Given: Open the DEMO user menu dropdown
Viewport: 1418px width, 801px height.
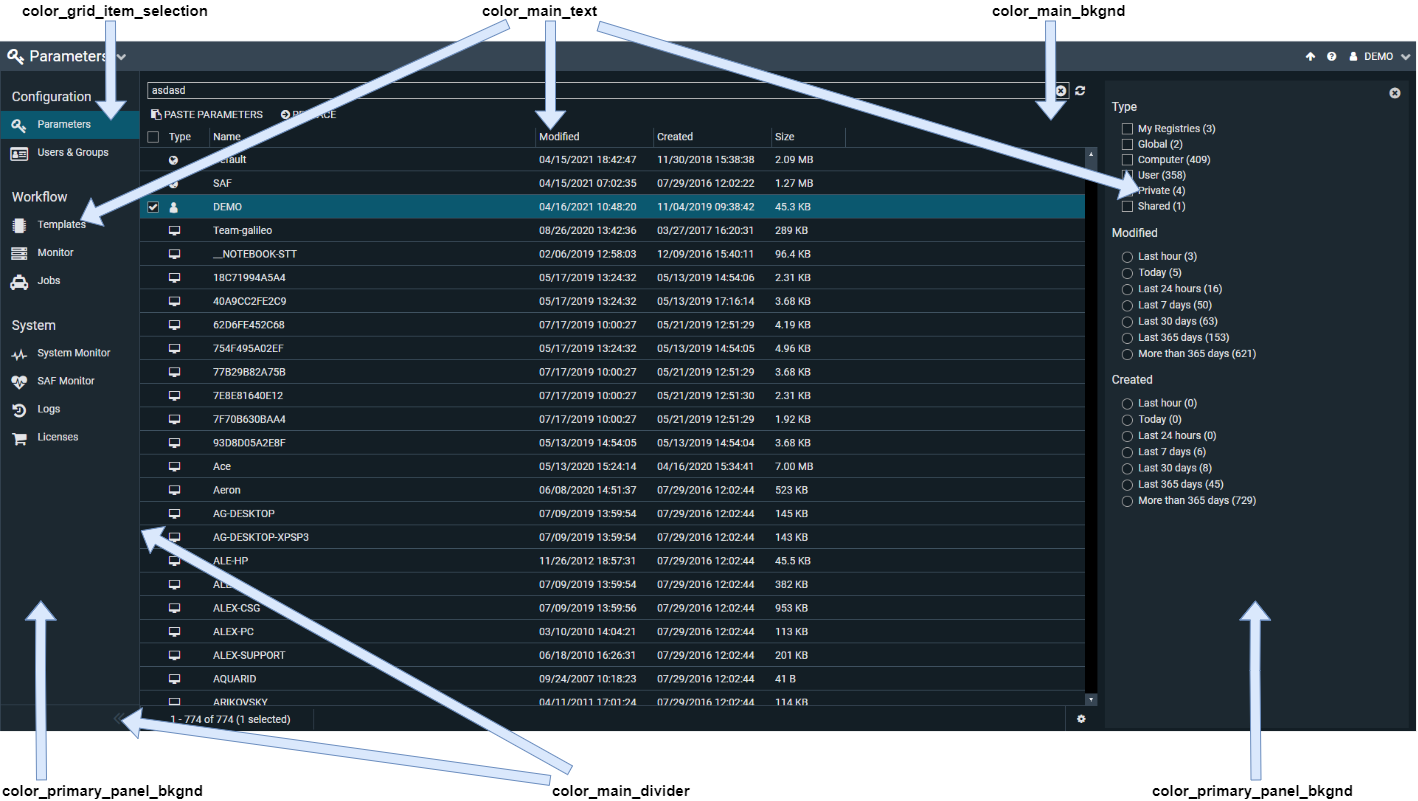Looking at the screenshot, I should (1380, 57).
